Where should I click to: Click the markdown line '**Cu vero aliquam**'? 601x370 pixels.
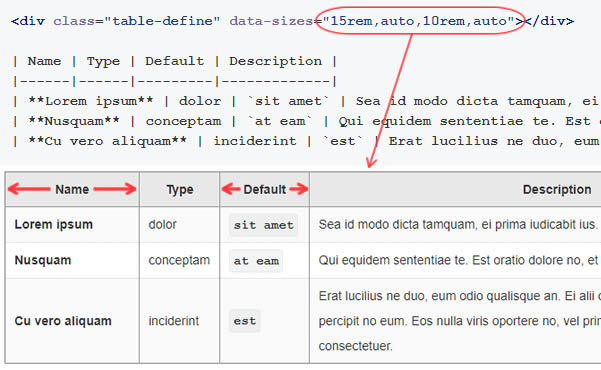306,141
